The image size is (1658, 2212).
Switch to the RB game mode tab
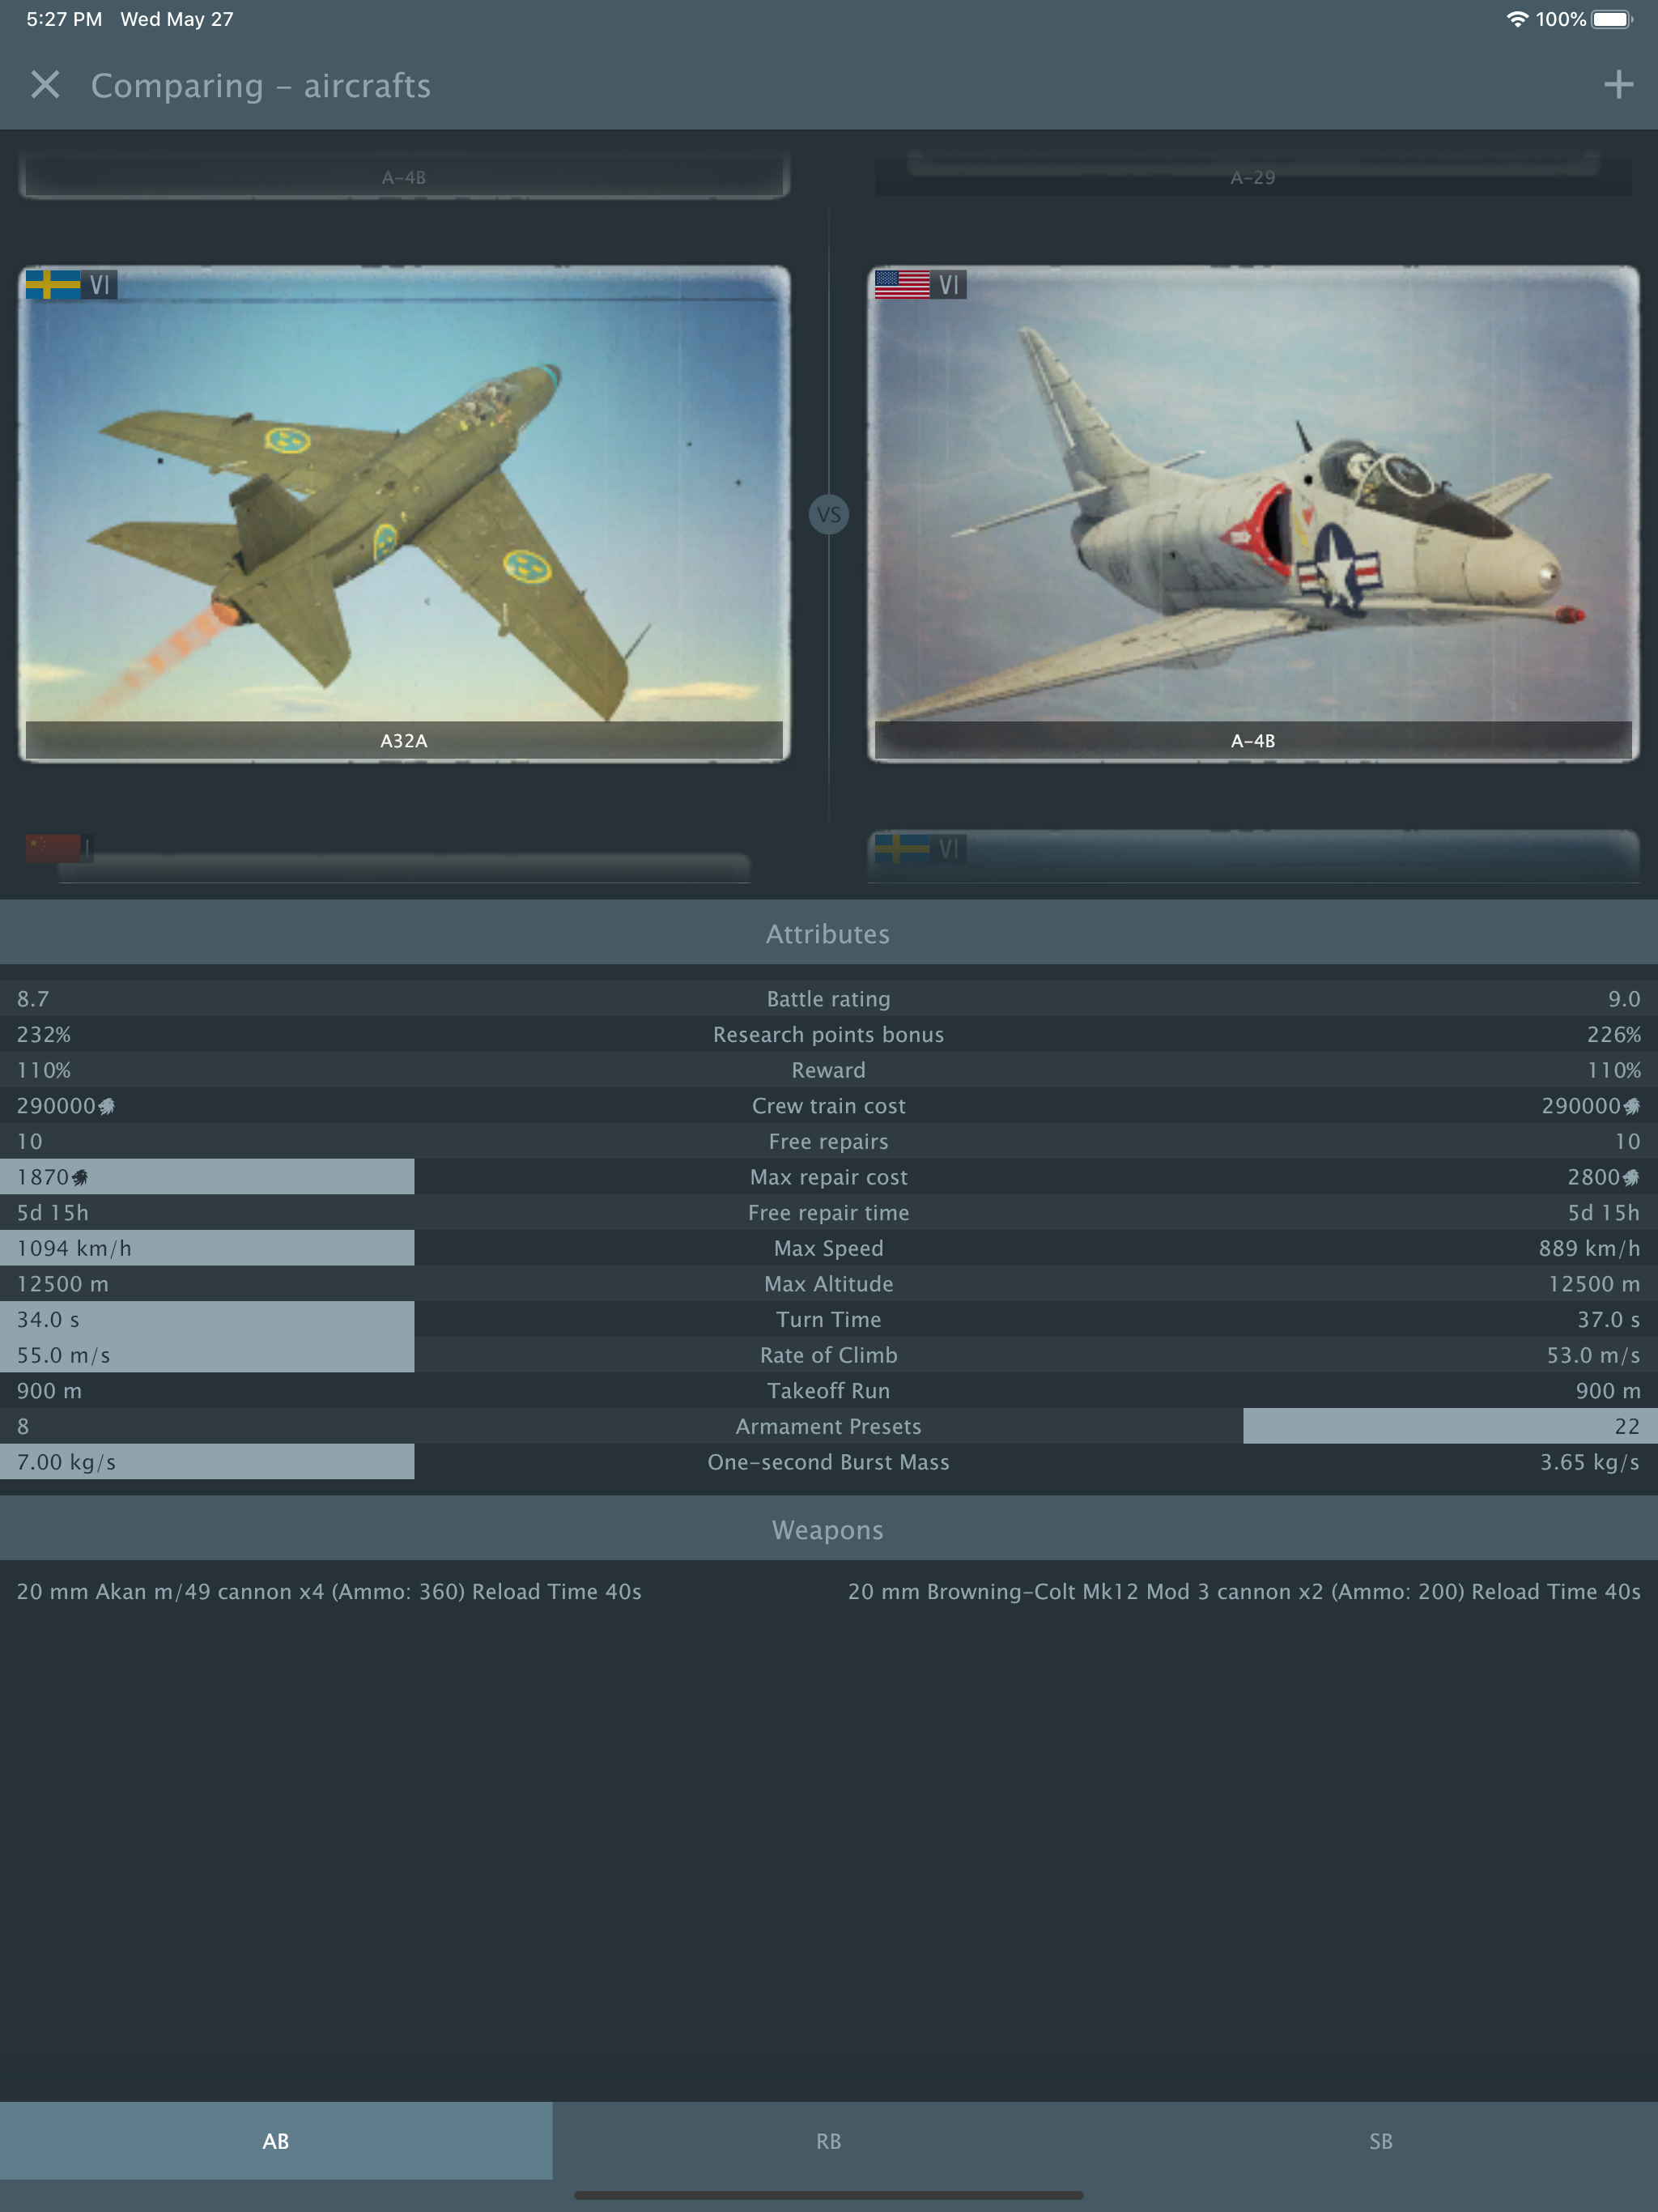click(x=828, y=2141)
